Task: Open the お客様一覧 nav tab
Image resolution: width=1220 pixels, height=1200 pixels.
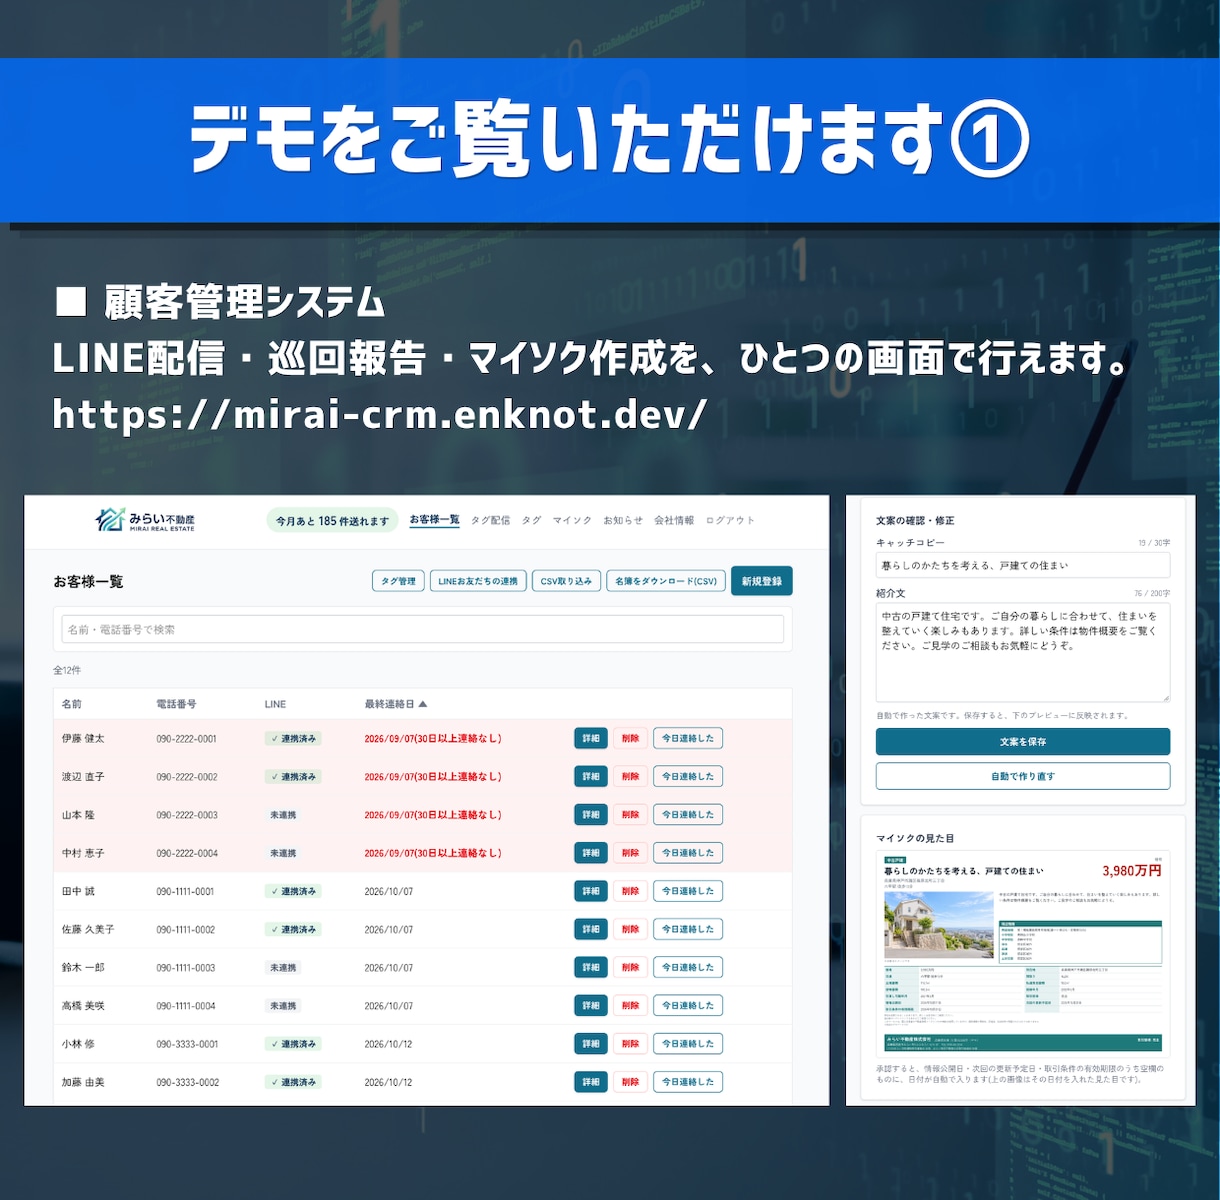Action: [434, 520]
